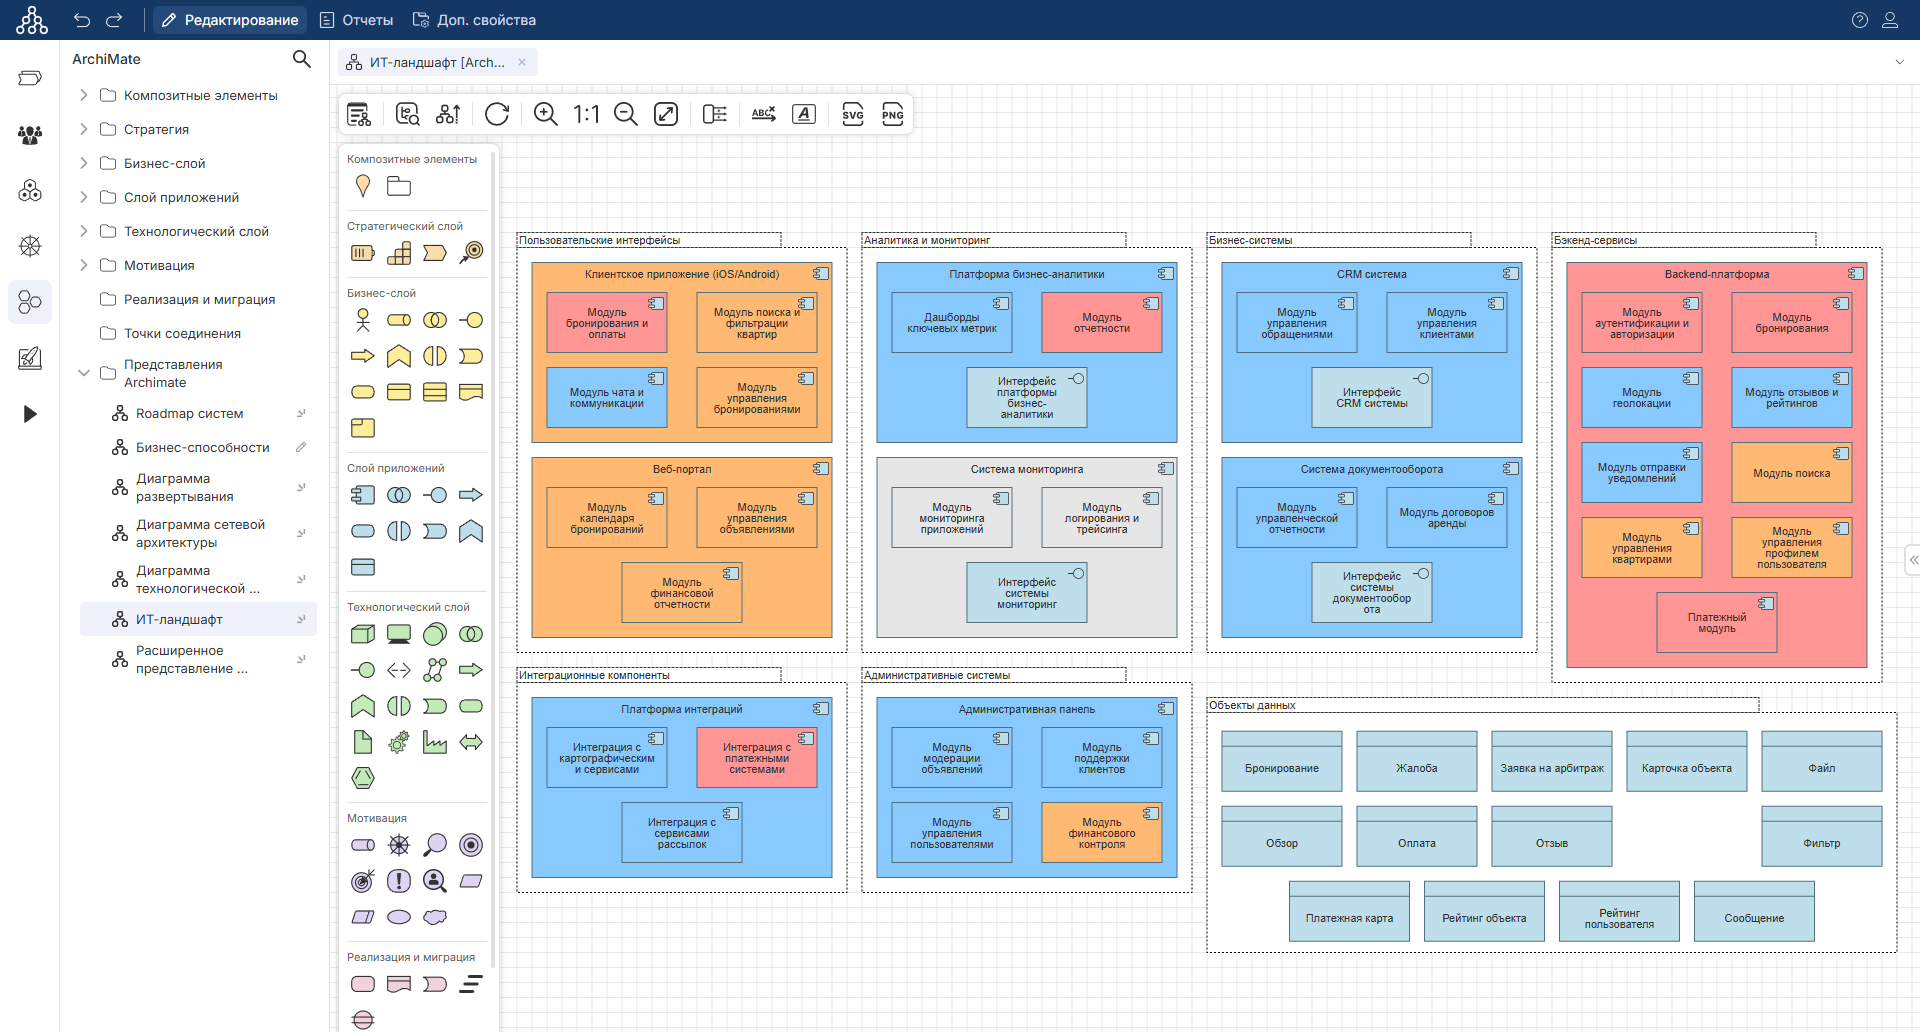Expand the Бизнес-слой folder
Image resolution: width=1920 pixels, height=1032 pixels.
point(84,163)
